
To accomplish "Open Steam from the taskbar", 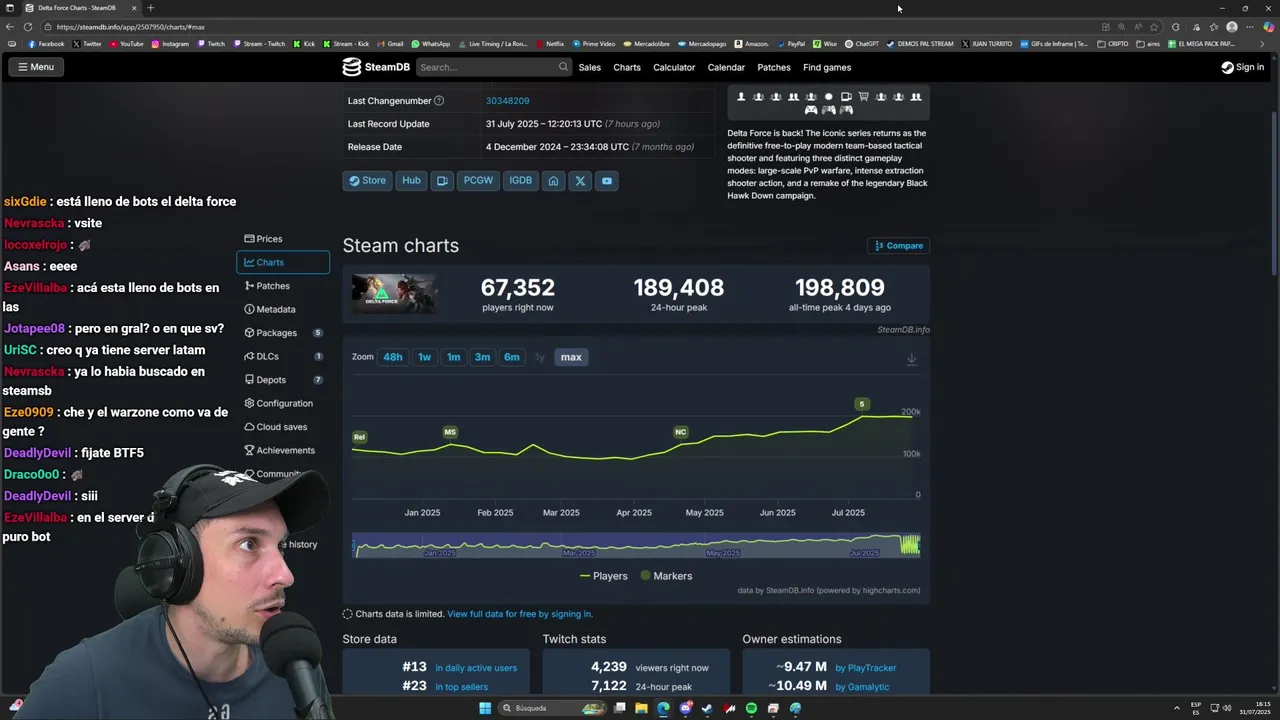I will pyautogui.click(x=707, y=708).
